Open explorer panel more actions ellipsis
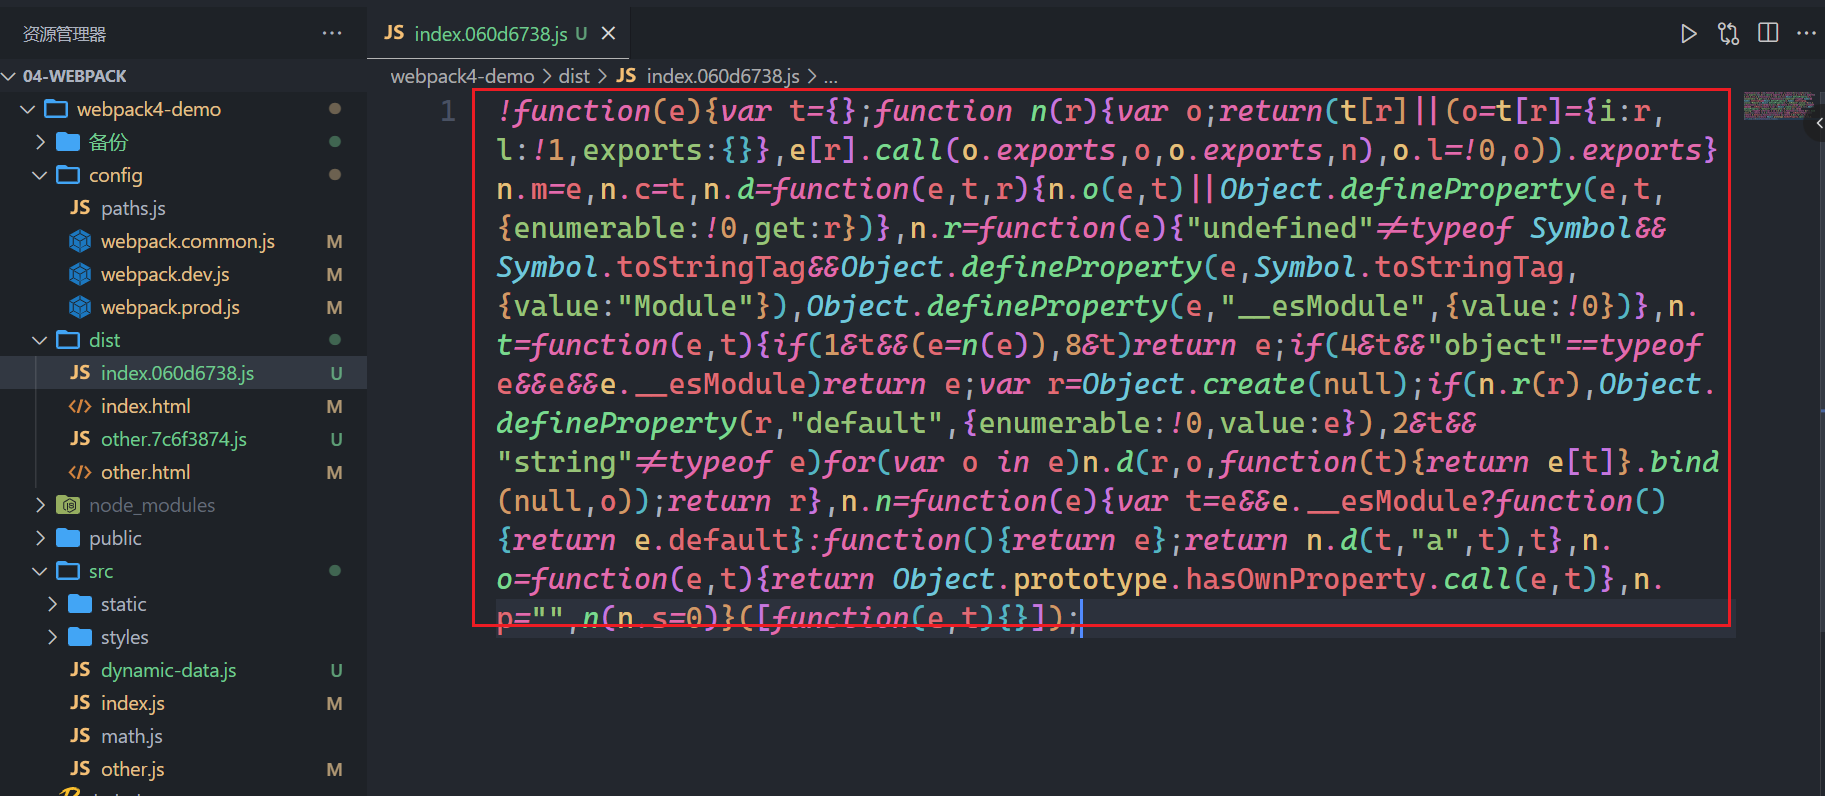This screenshot has height=796, width=1825. tap(332, 33)
